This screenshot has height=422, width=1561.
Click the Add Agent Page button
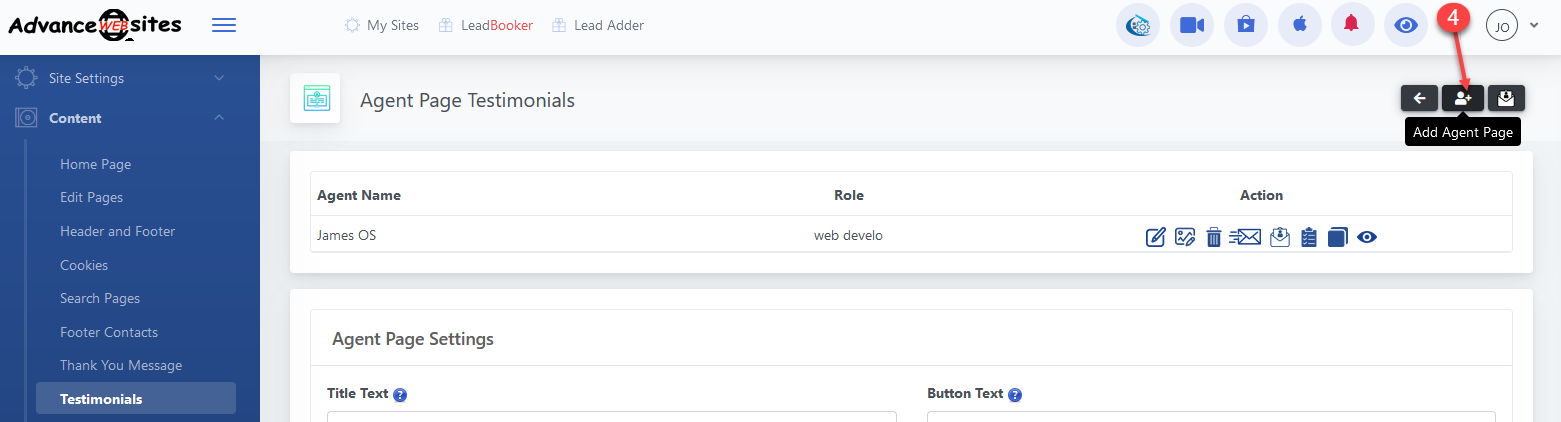coord(1462,98)
